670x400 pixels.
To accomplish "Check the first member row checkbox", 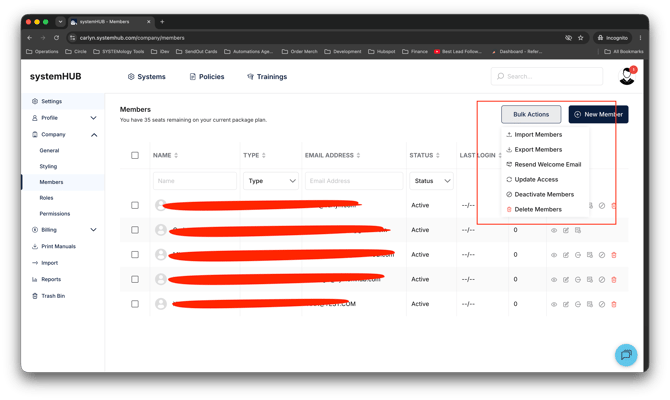I will (135, 205).
